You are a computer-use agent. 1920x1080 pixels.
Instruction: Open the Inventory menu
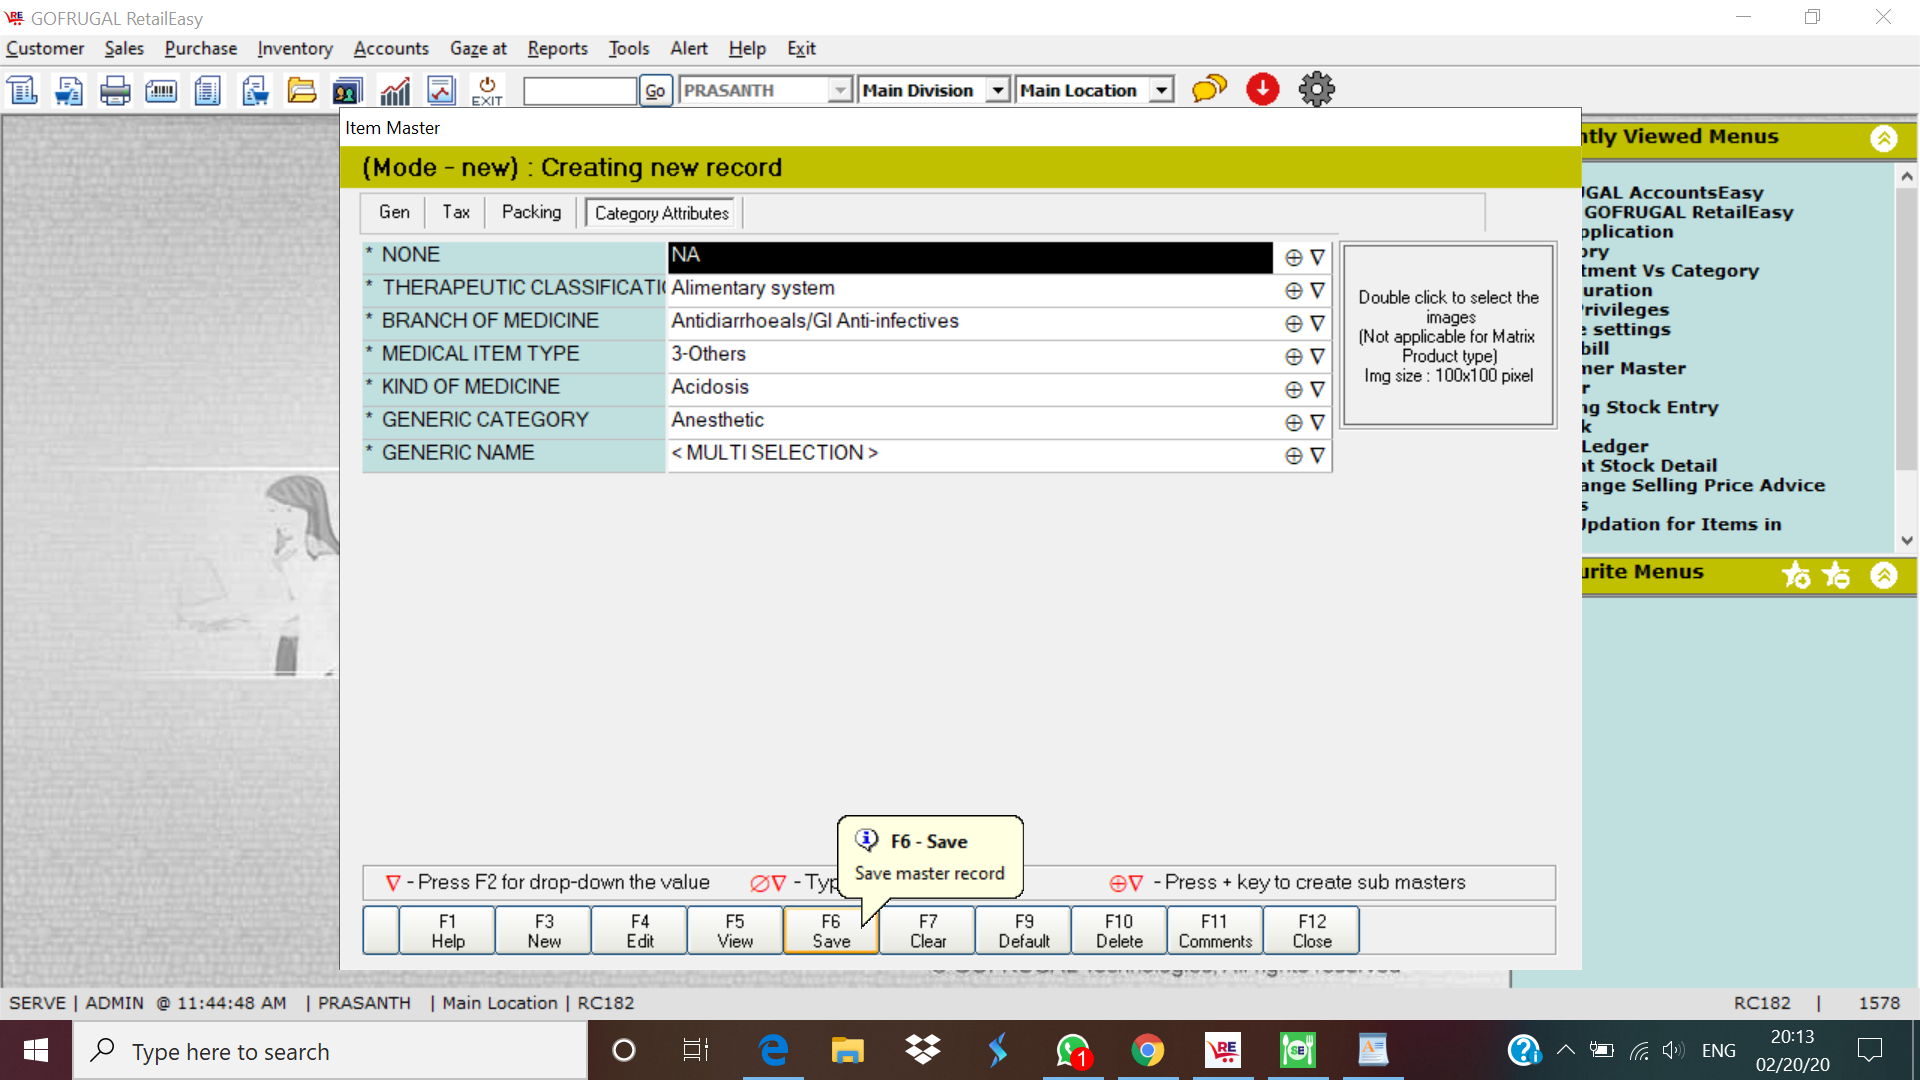click(294, 48)
